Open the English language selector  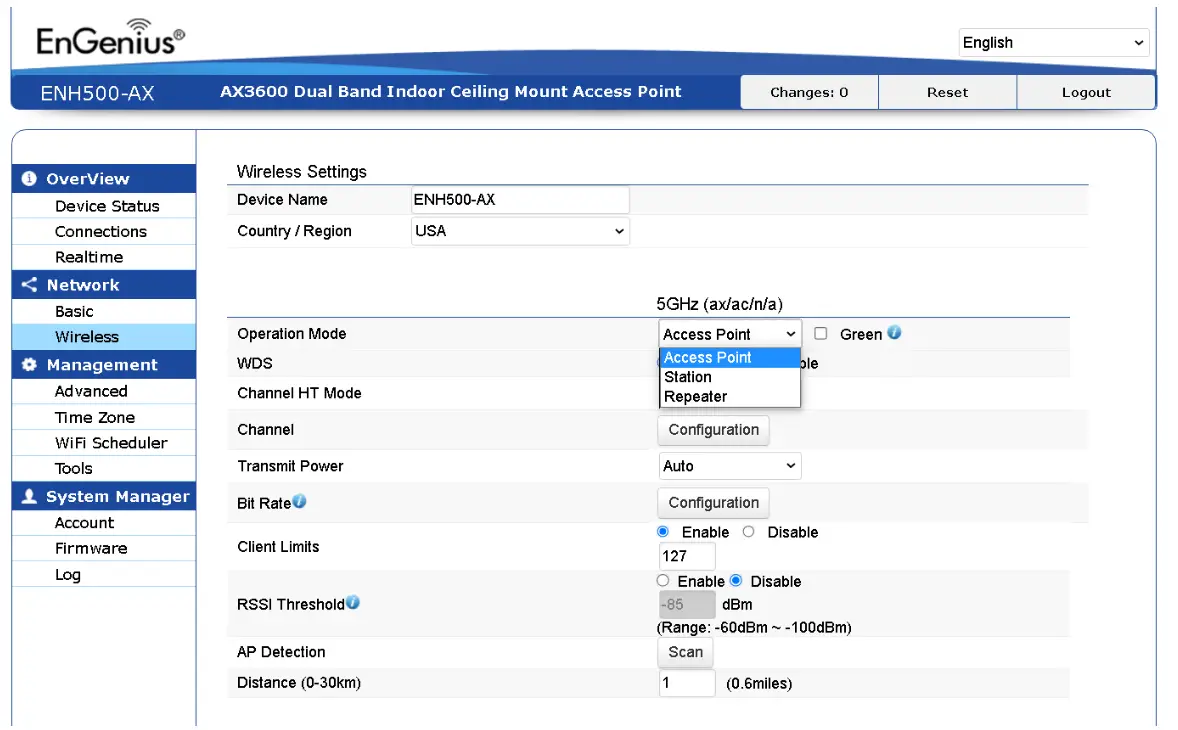coord(1052,42)
